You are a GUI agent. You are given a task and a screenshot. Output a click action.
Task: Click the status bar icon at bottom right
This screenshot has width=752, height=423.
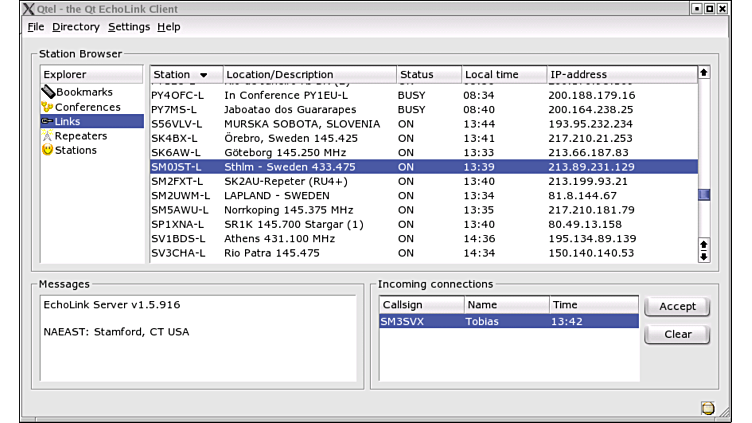tap(708, 408)
